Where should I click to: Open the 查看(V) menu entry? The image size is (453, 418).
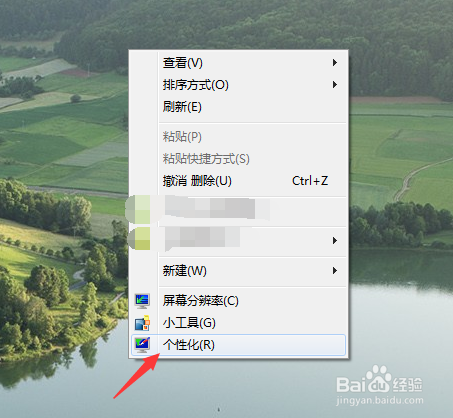coord(238,63)
